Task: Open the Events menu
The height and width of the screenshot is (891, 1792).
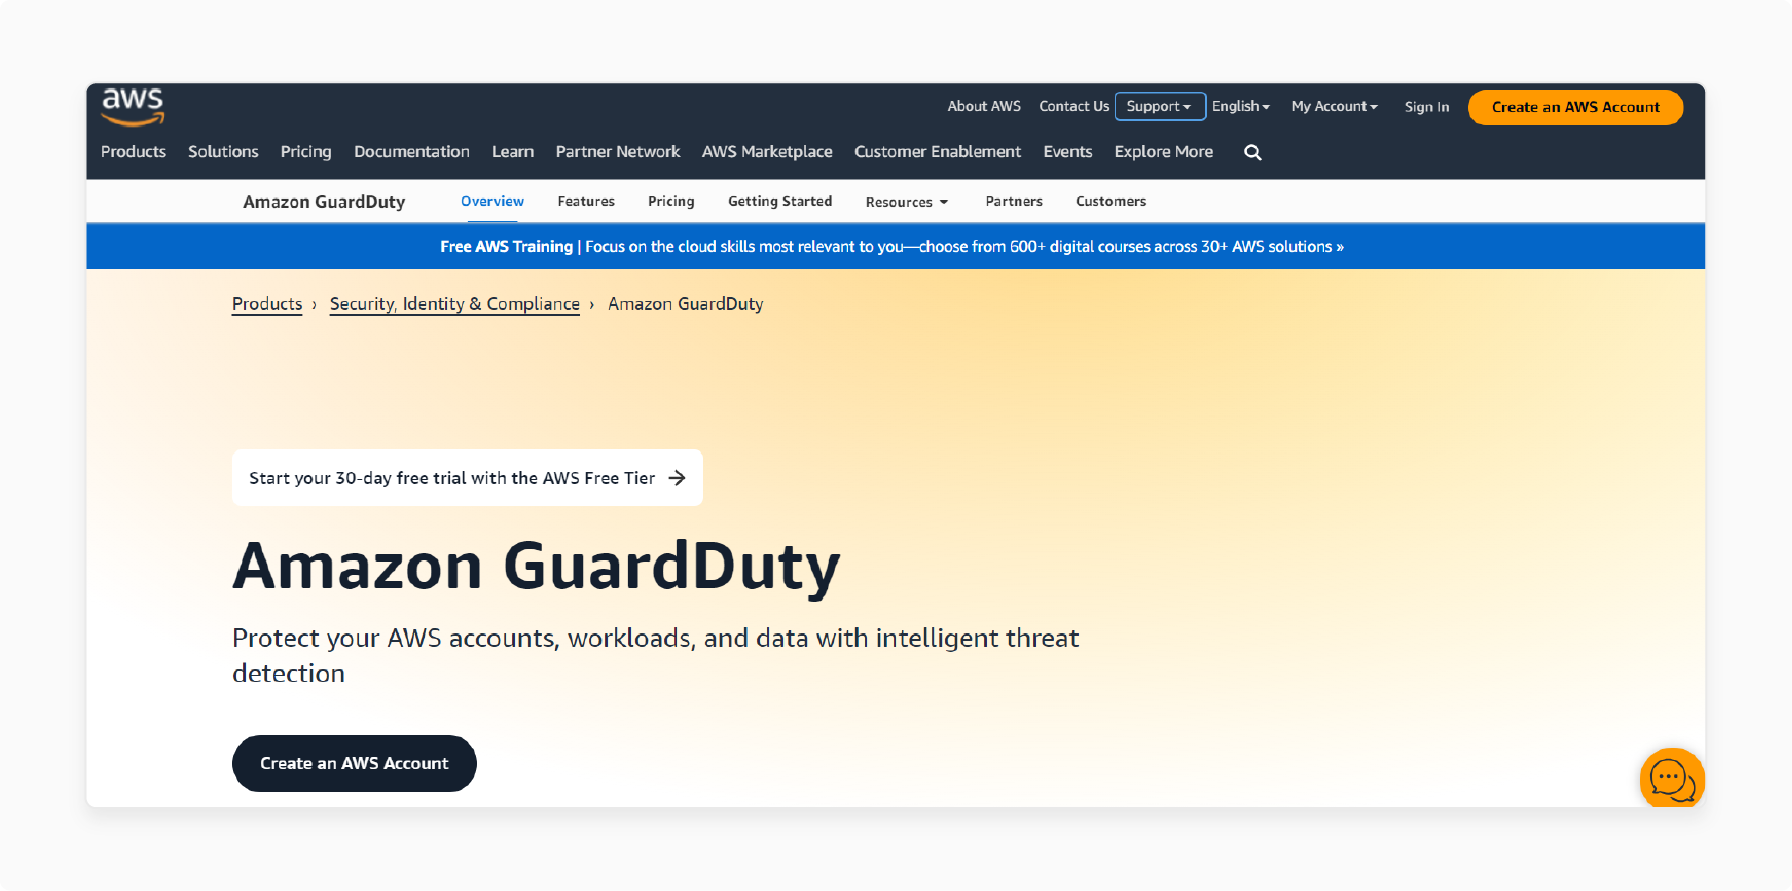Action: [x=1068, y=152]
